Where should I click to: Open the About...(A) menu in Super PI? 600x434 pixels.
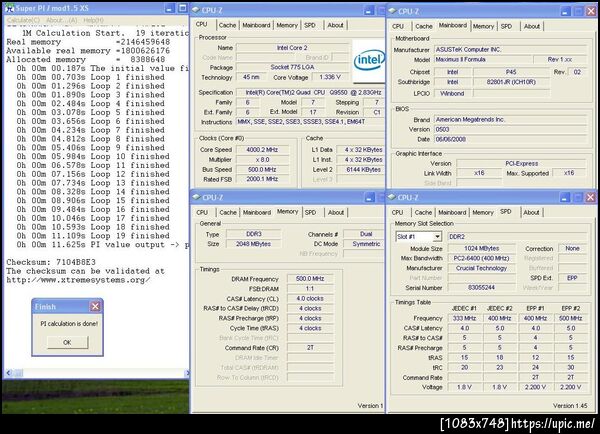[x=62, y=20]
